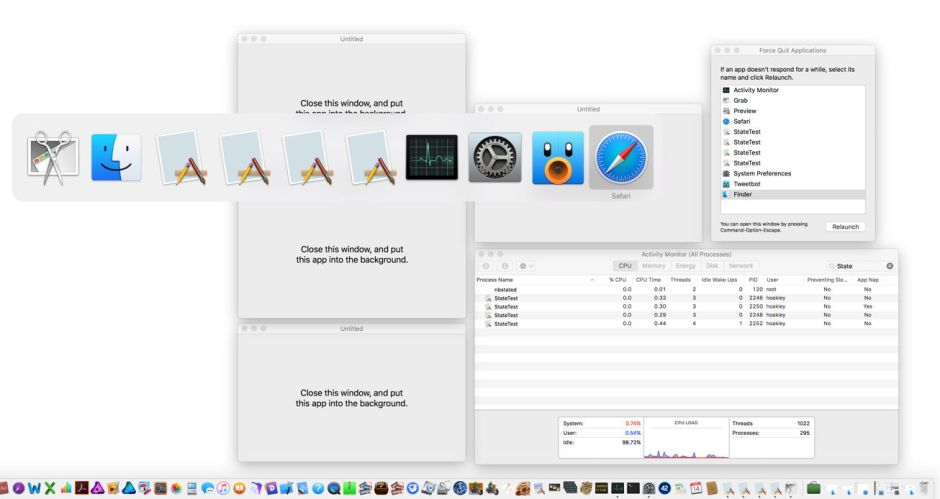Open Photos app in the Dock
The image size is (940, 499).
(176, 488)
